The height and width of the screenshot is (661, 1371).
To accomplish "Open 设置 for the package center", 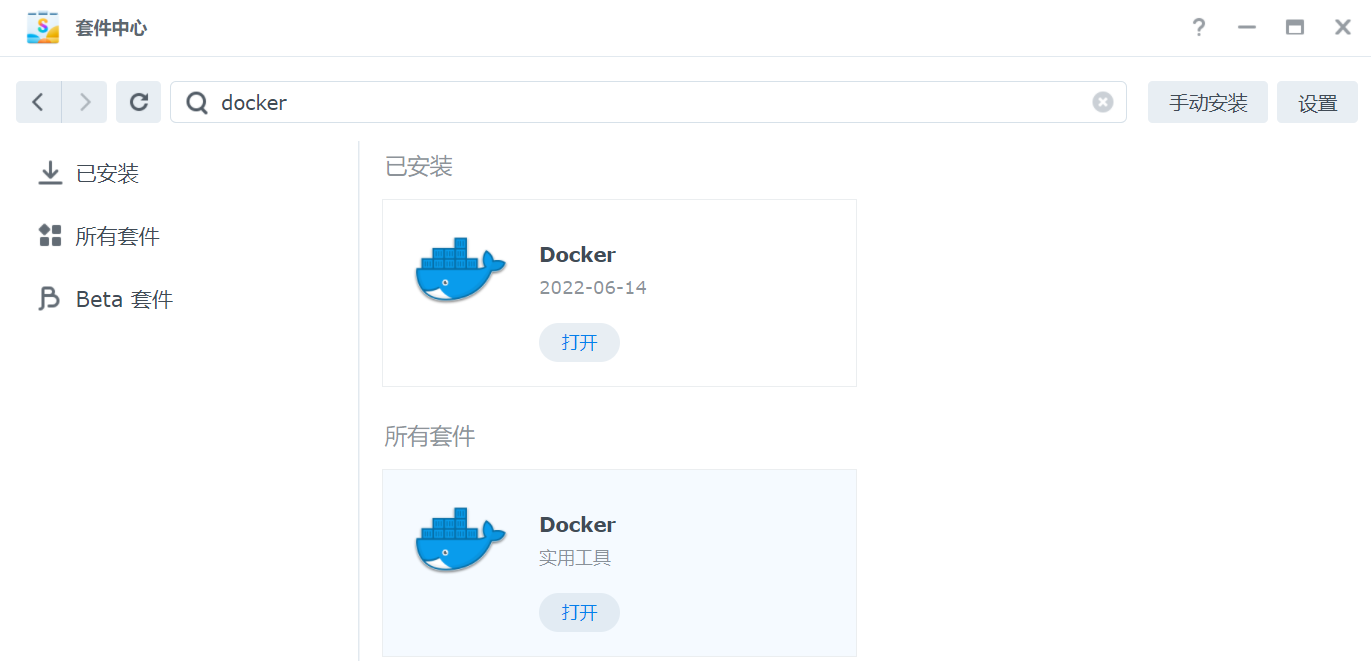I will [1317, 103].
